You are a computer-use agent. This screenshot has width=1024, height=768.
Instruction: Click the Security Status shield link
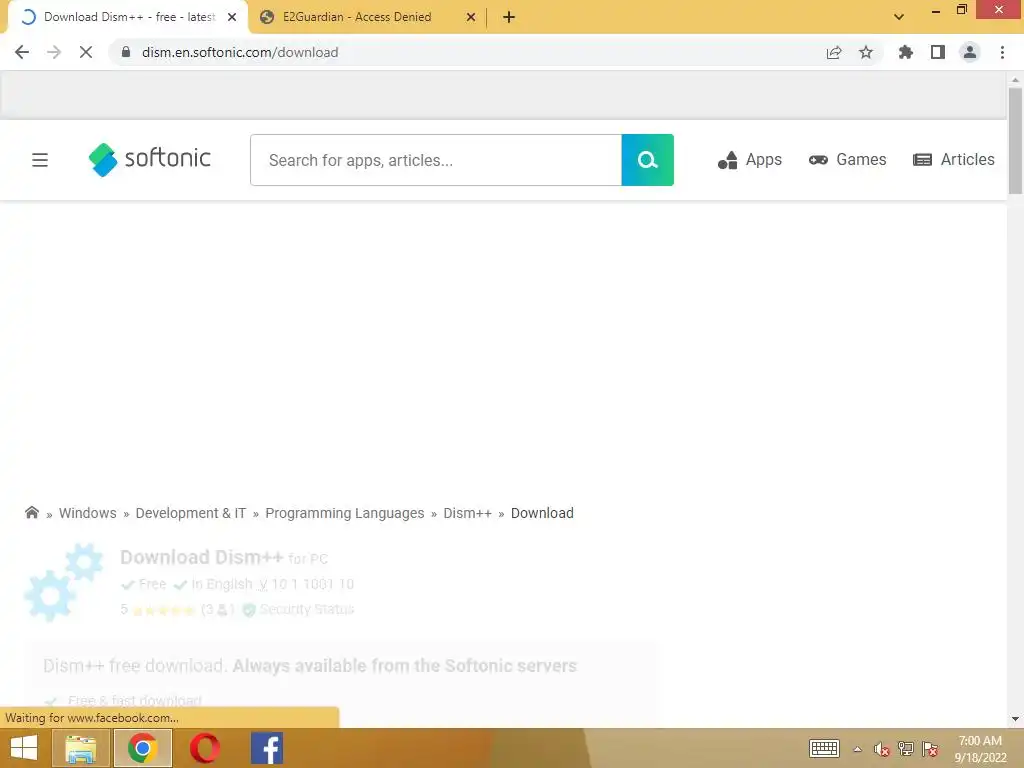[x=299, y=609]
